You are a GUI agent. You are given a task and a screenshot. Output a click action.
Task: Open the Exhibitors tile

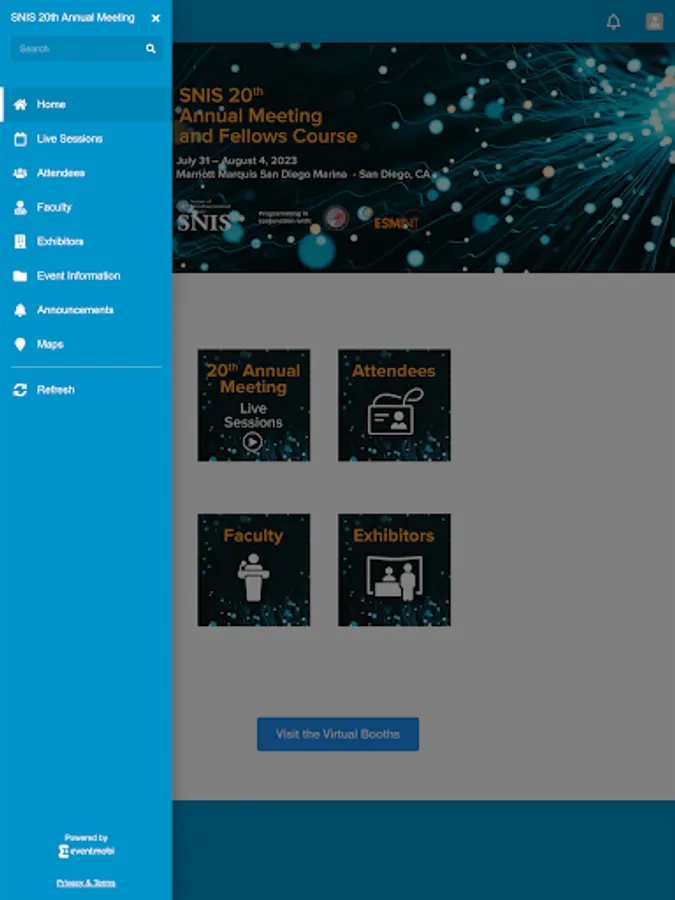pos(394,570)
